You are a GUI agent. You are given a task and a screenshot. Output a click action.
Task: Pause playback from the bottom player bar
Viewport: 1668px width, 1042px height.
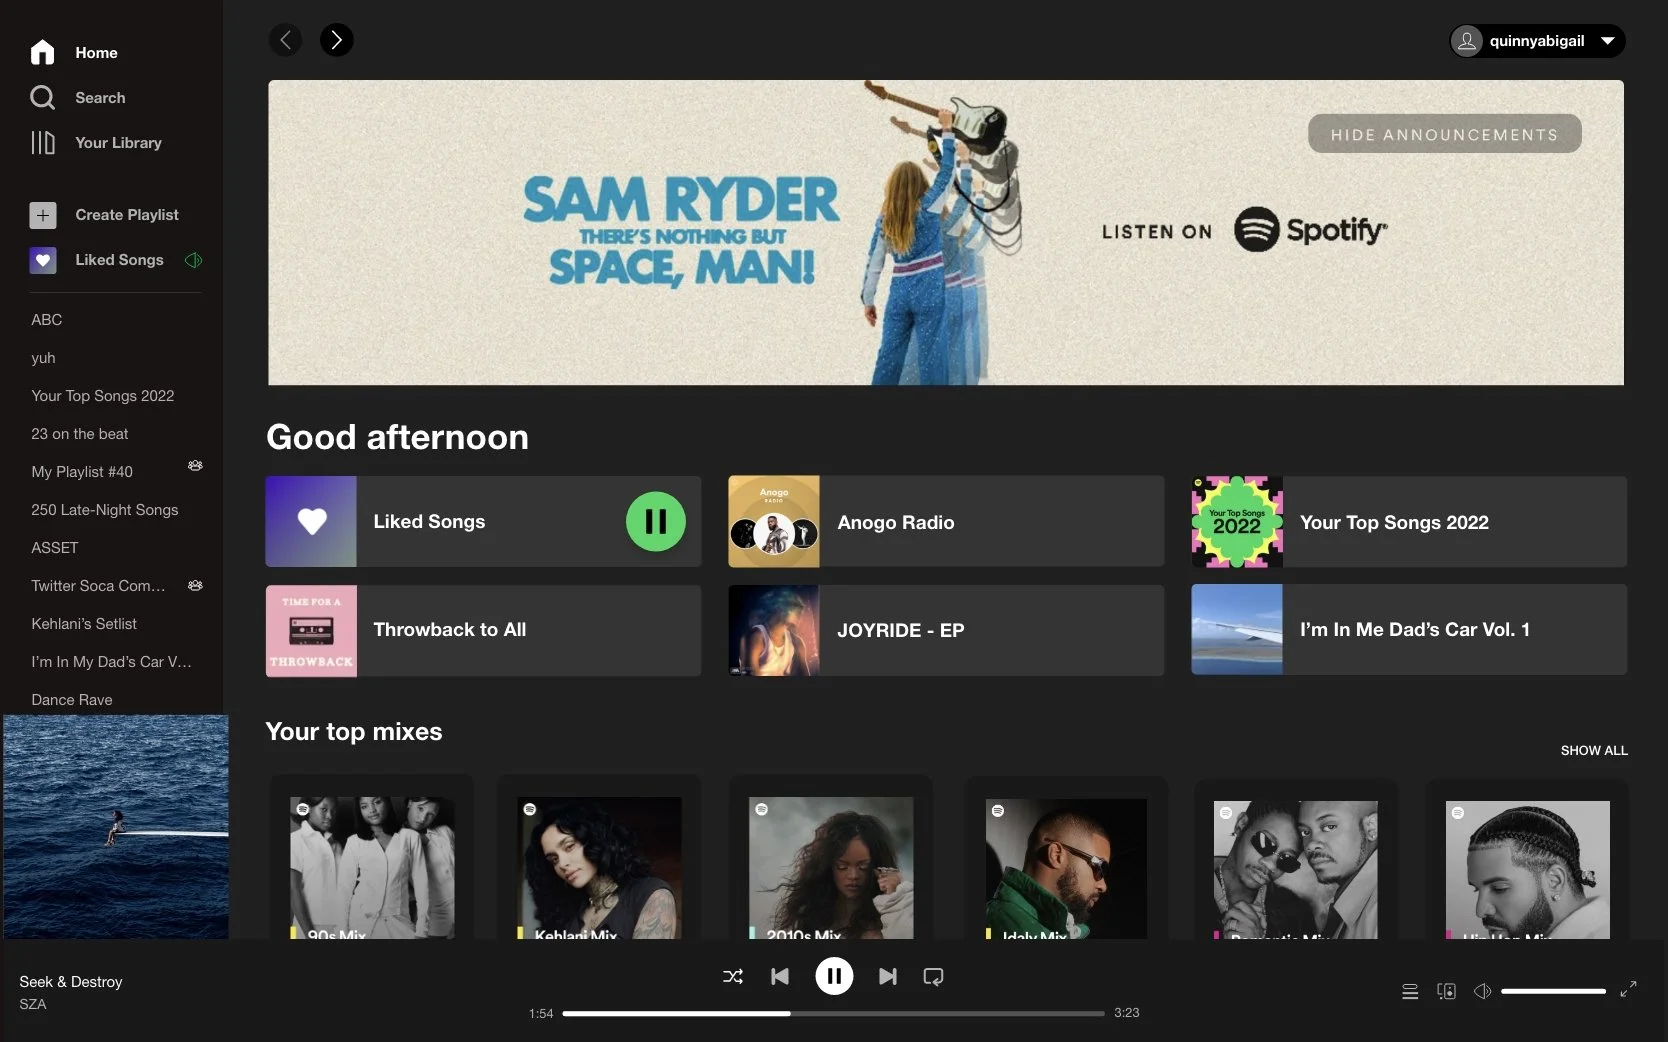834,976
